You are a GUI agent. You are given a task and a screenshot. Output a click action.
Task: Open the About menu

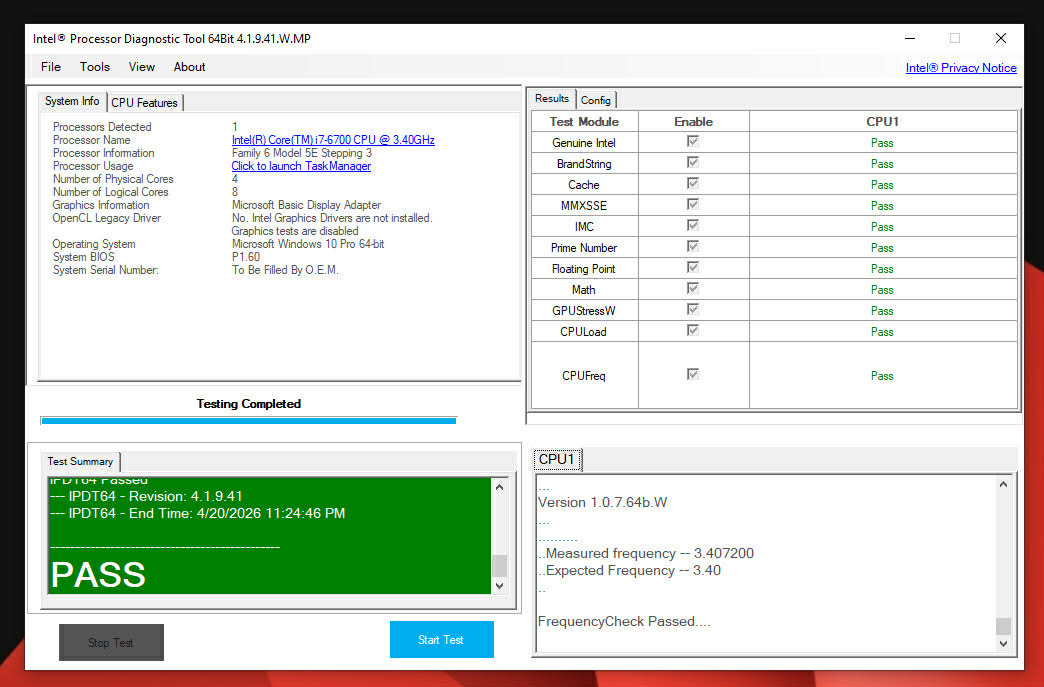189,67
